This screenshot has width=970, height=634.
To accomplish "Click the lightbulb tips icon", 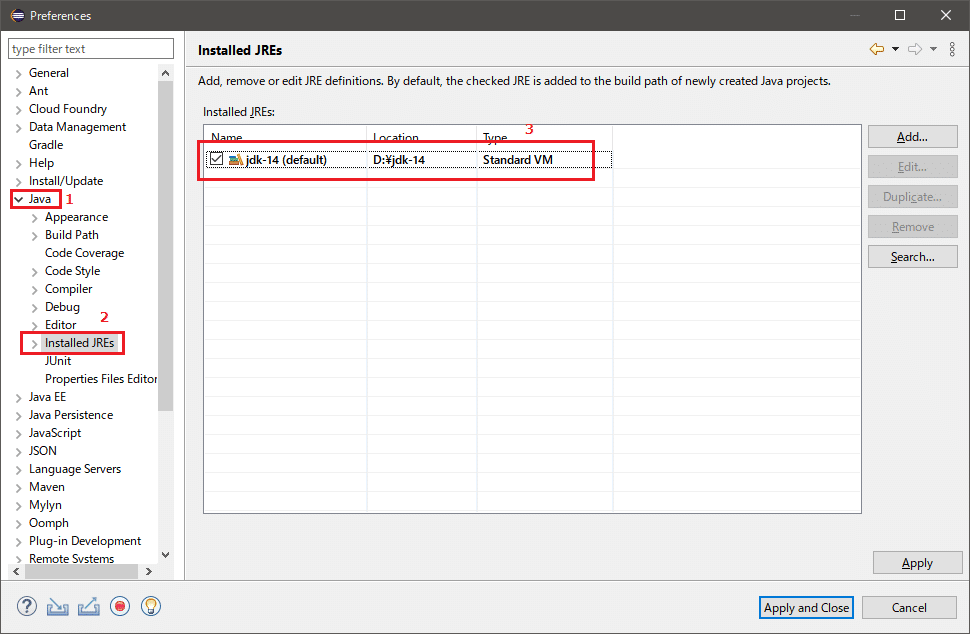I will click(x=151, y=606).
